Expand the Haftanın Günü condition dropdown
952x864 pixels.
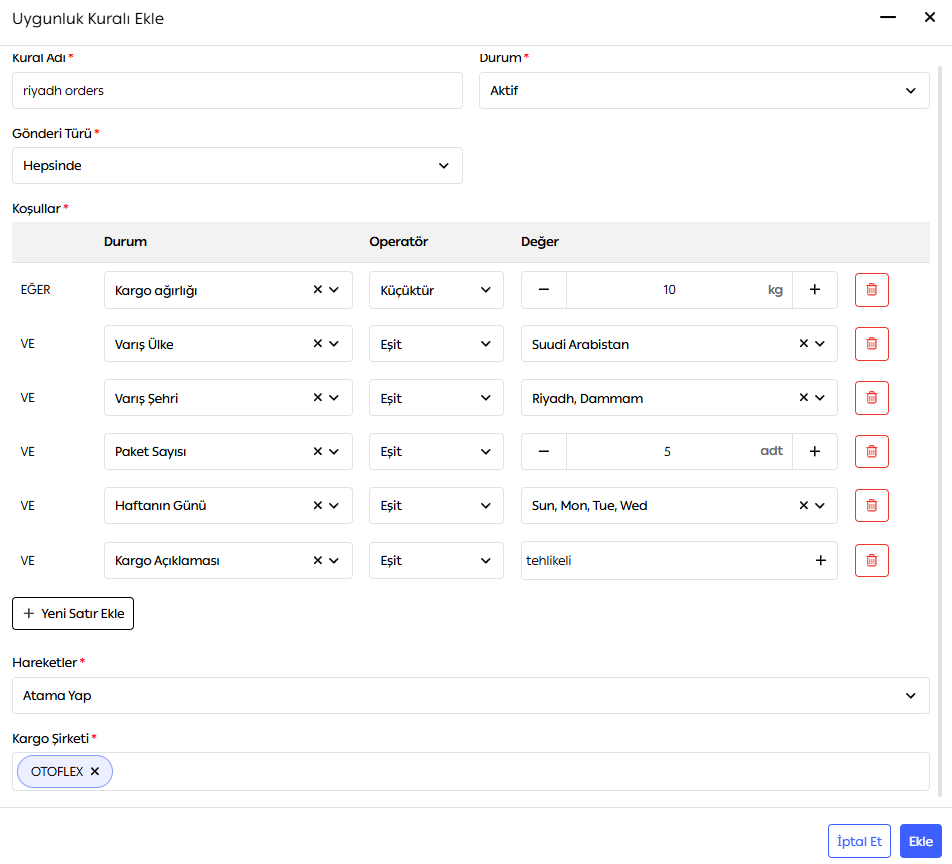point(334,505)
